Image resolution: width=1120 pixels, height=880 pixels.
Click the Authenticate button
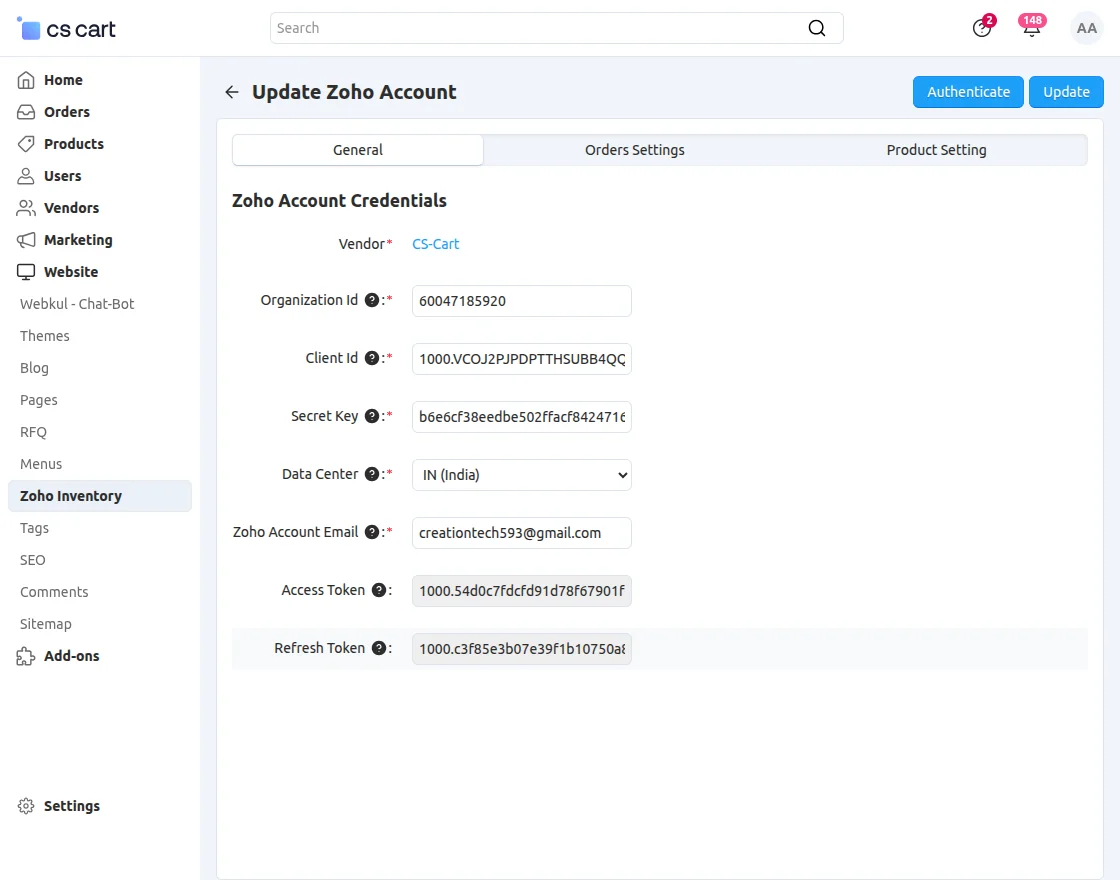click(x=967, y=91)
